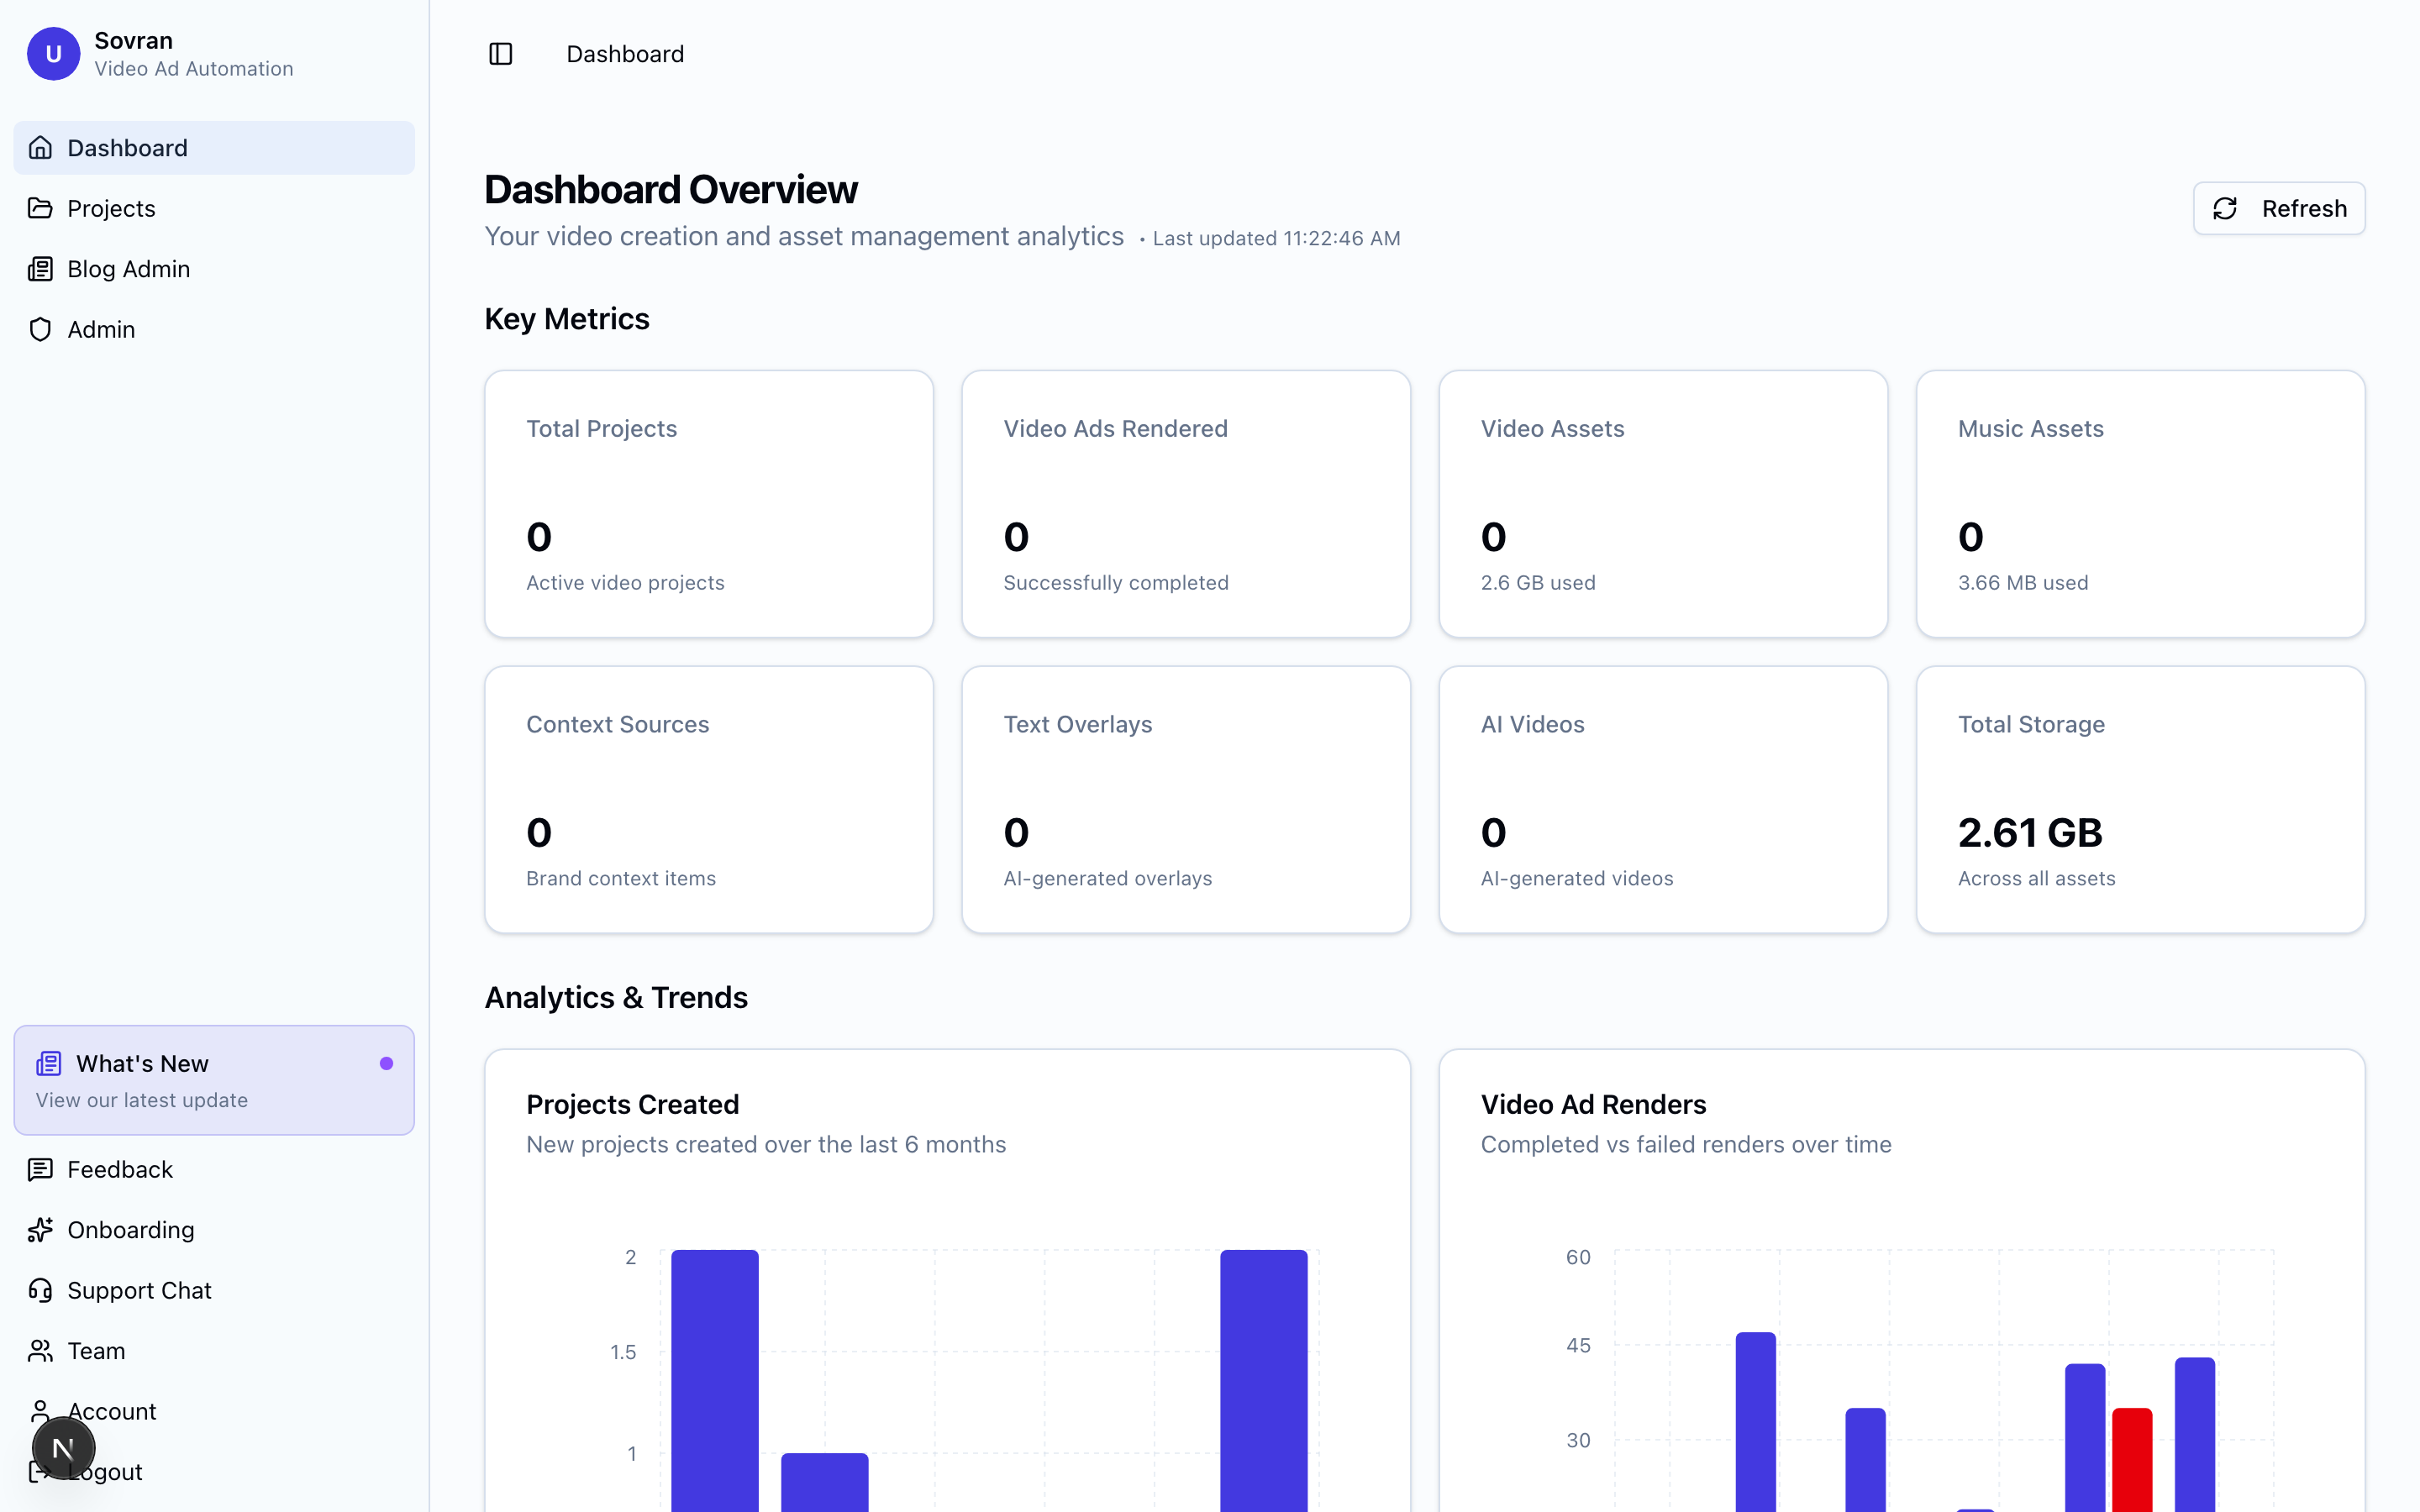Open the What's New update card
This screenshot has height=1512, width=2420.
pyautogui.click(x=214, y=1080)
